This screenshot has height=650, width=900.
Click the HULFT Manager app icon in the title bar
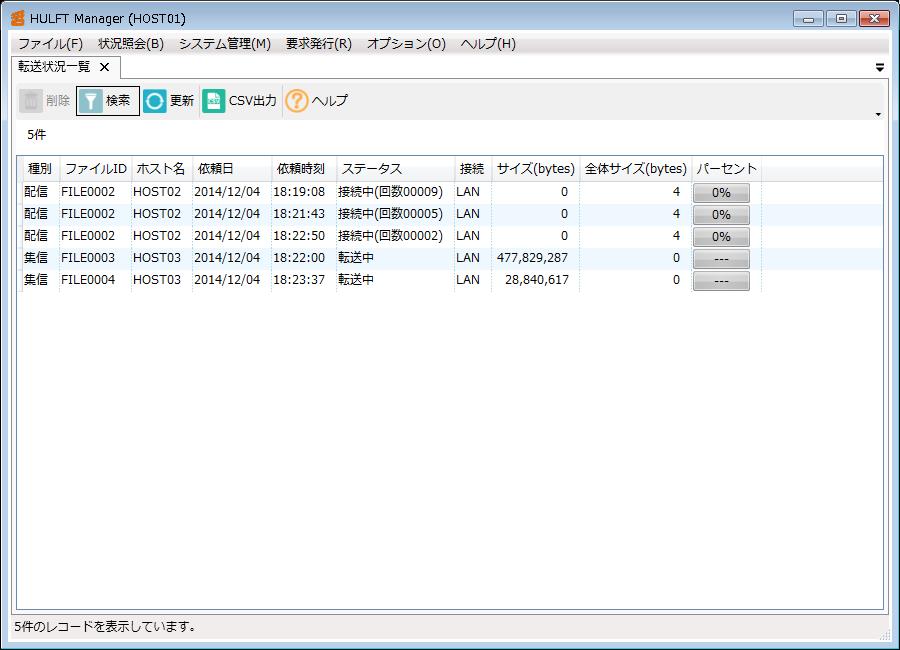[17, 18]
